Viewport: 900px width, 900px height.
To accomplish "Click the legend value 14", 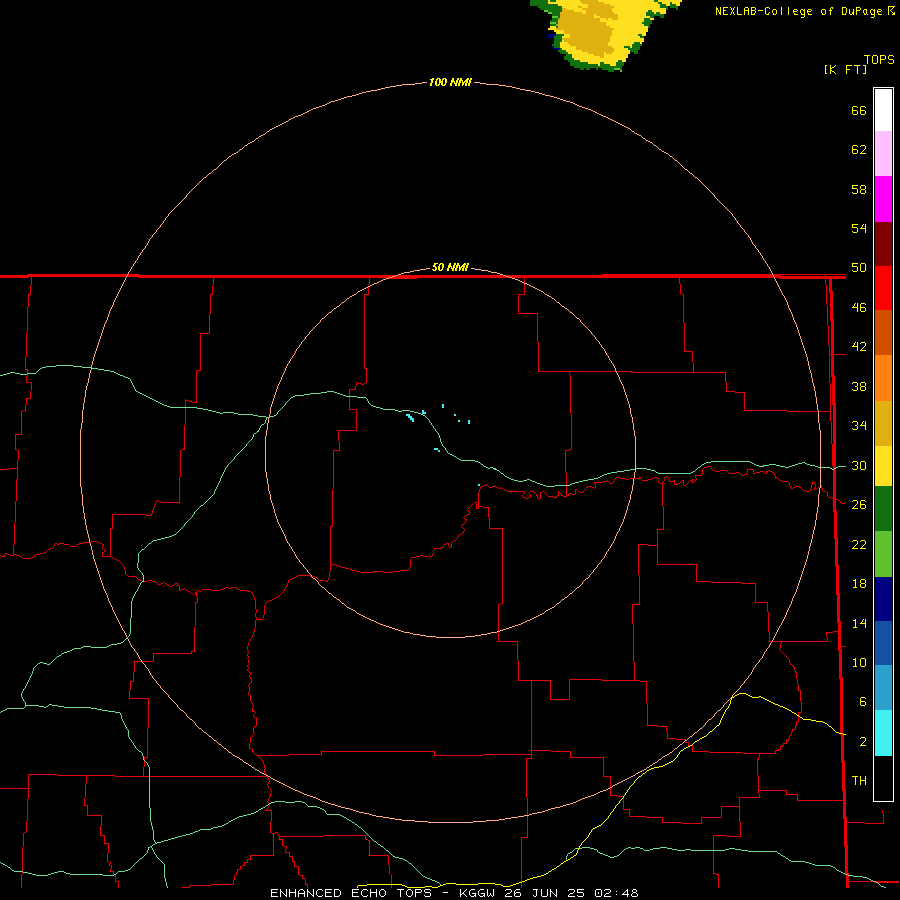I will [859, 623].
